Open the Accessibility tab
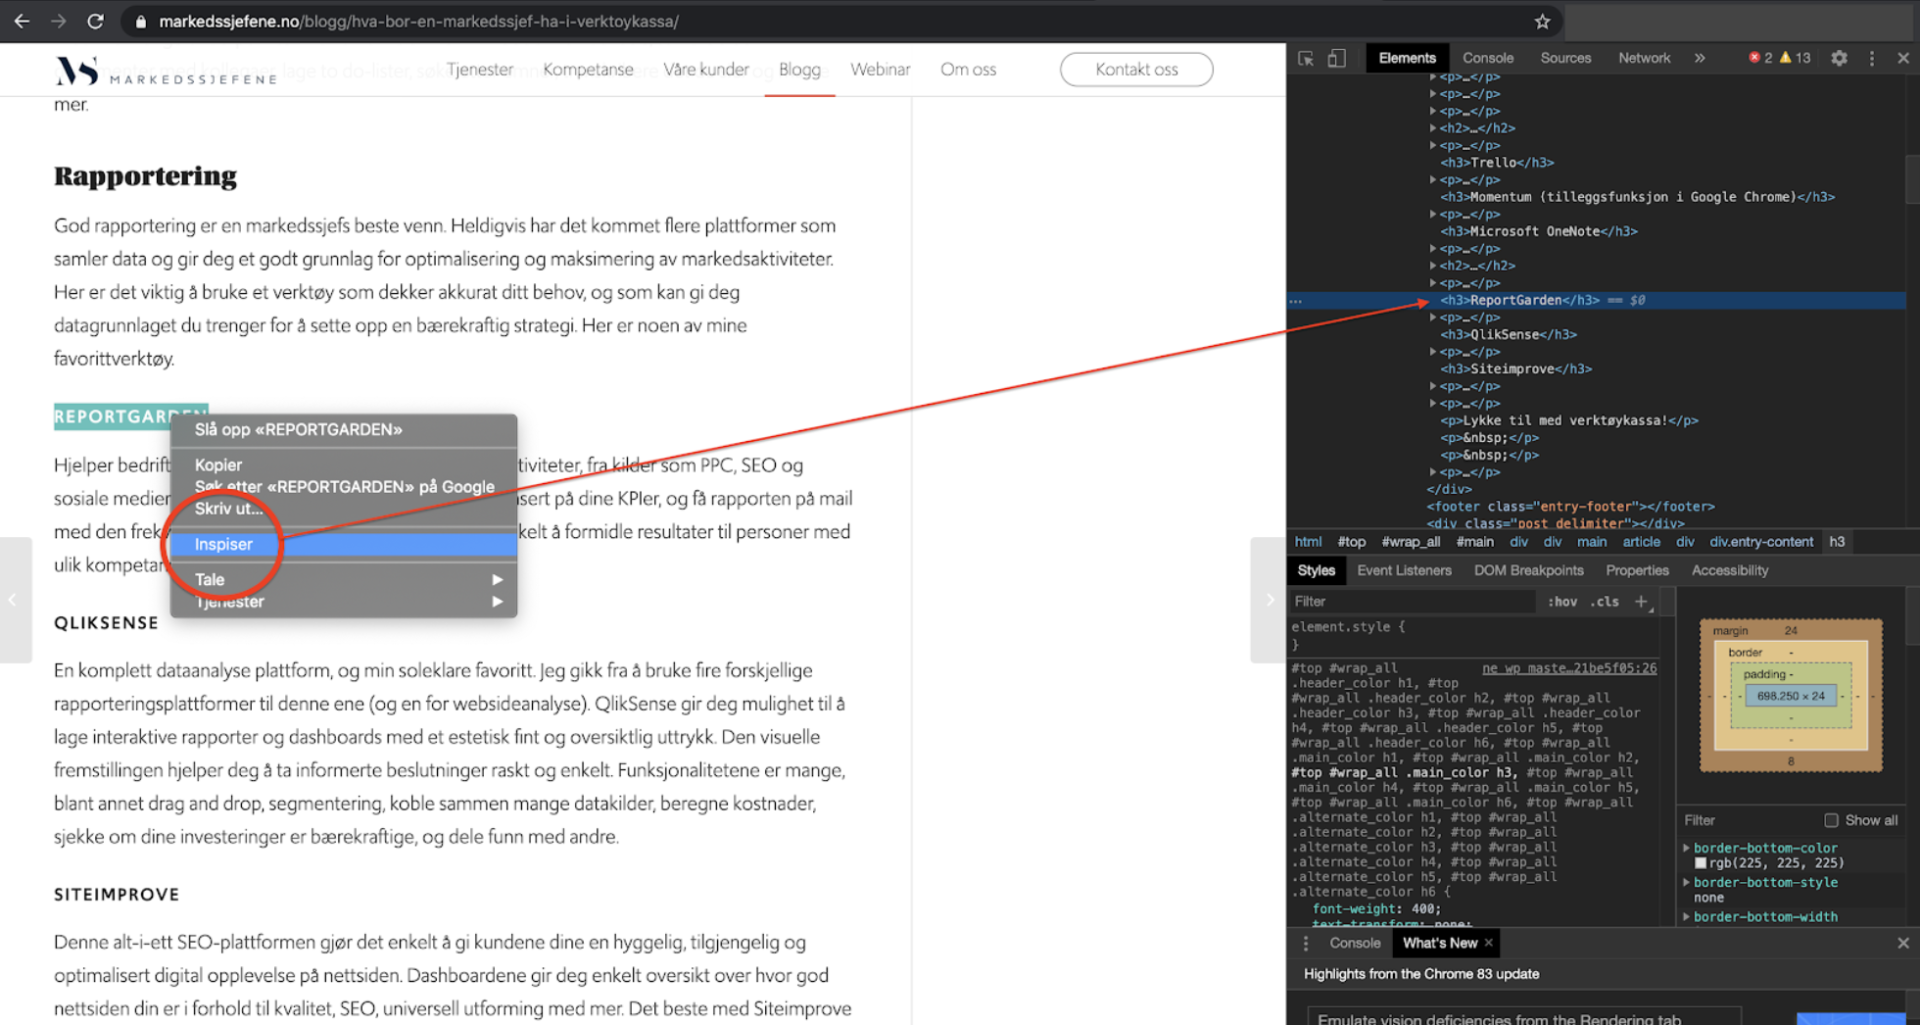 click(1730, 570)
